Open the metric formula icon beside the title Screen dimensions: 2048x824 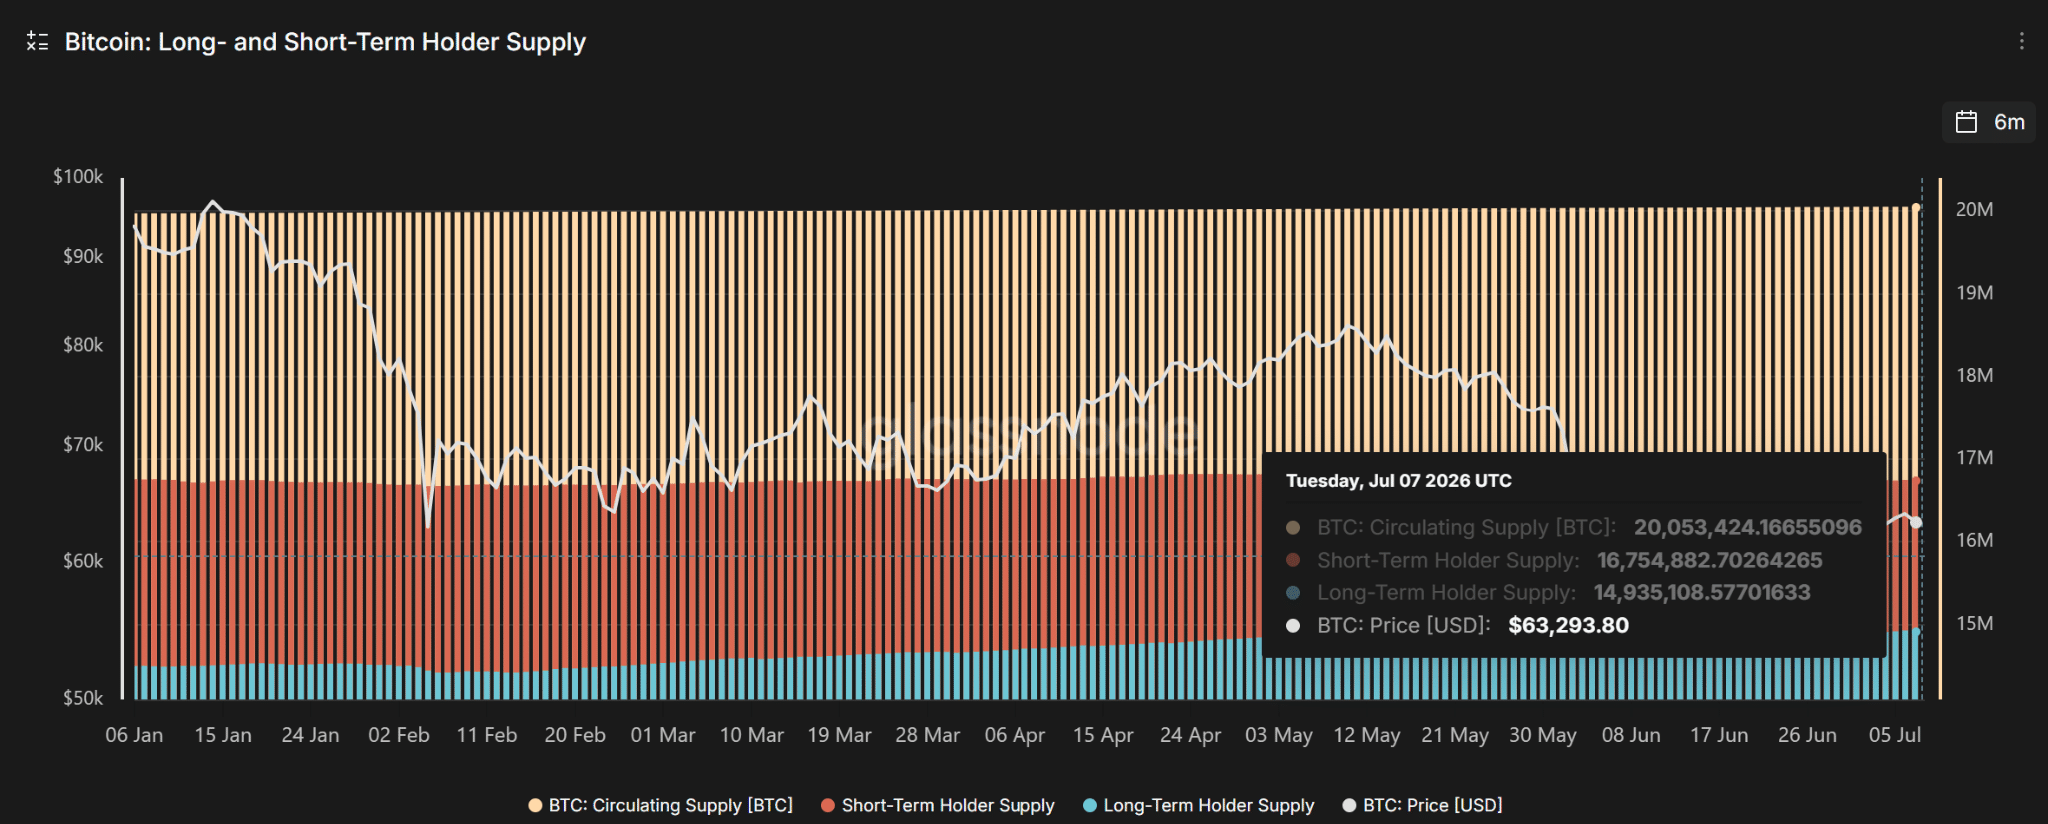[x=37, y=41]
